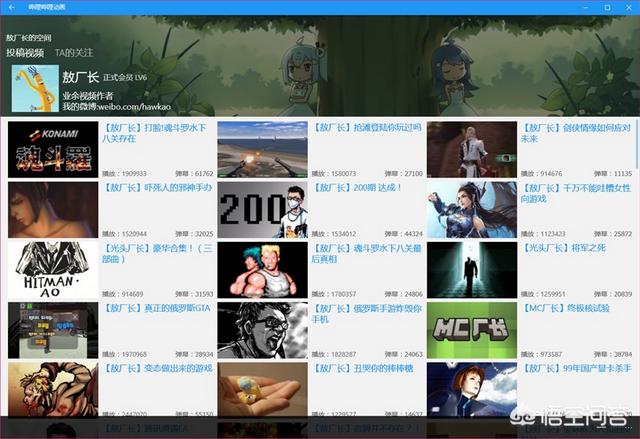Switch to the TA的关注 tab
The width and height of the screenshot is (640, 439).
point(74,53)
